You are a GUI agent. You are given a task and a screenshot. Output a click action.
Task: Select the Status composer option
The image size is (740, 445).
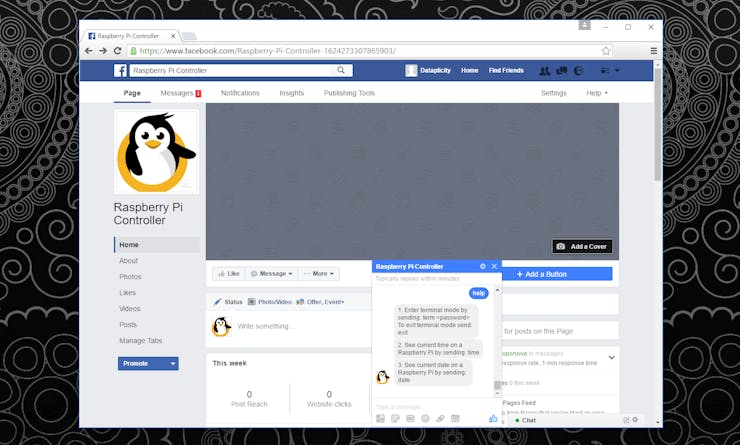click(228, 302)
